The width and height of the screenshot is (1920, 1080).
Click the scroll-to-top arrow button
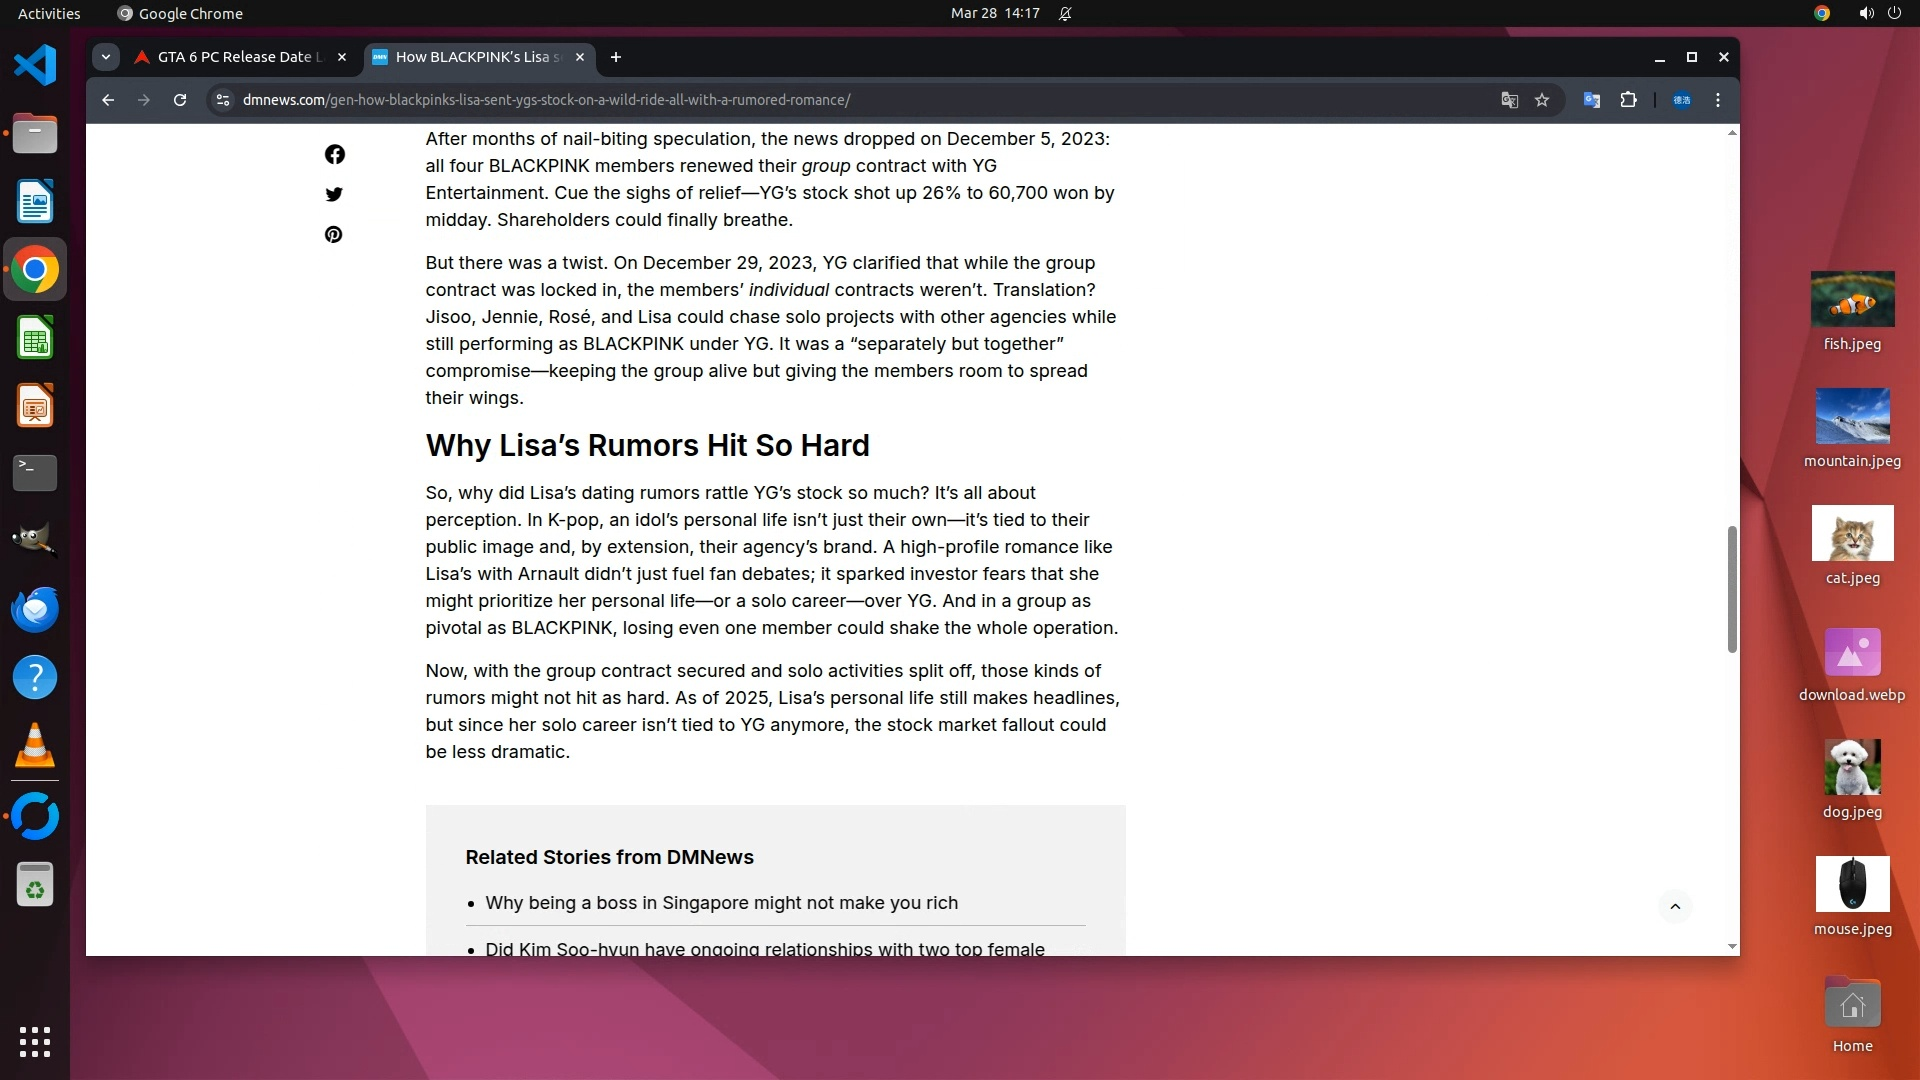[x=1675, y=907]
